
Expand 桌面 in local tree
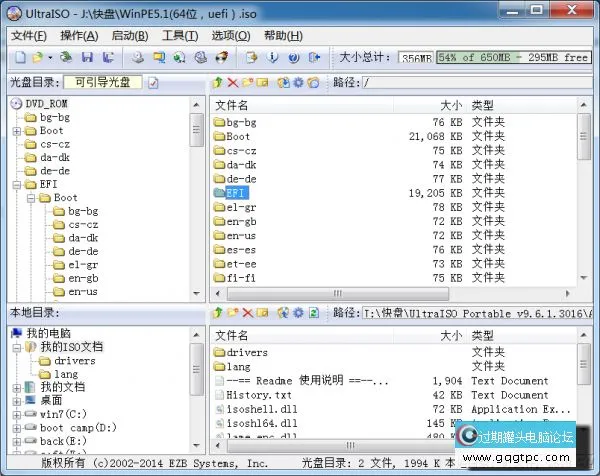16,401
